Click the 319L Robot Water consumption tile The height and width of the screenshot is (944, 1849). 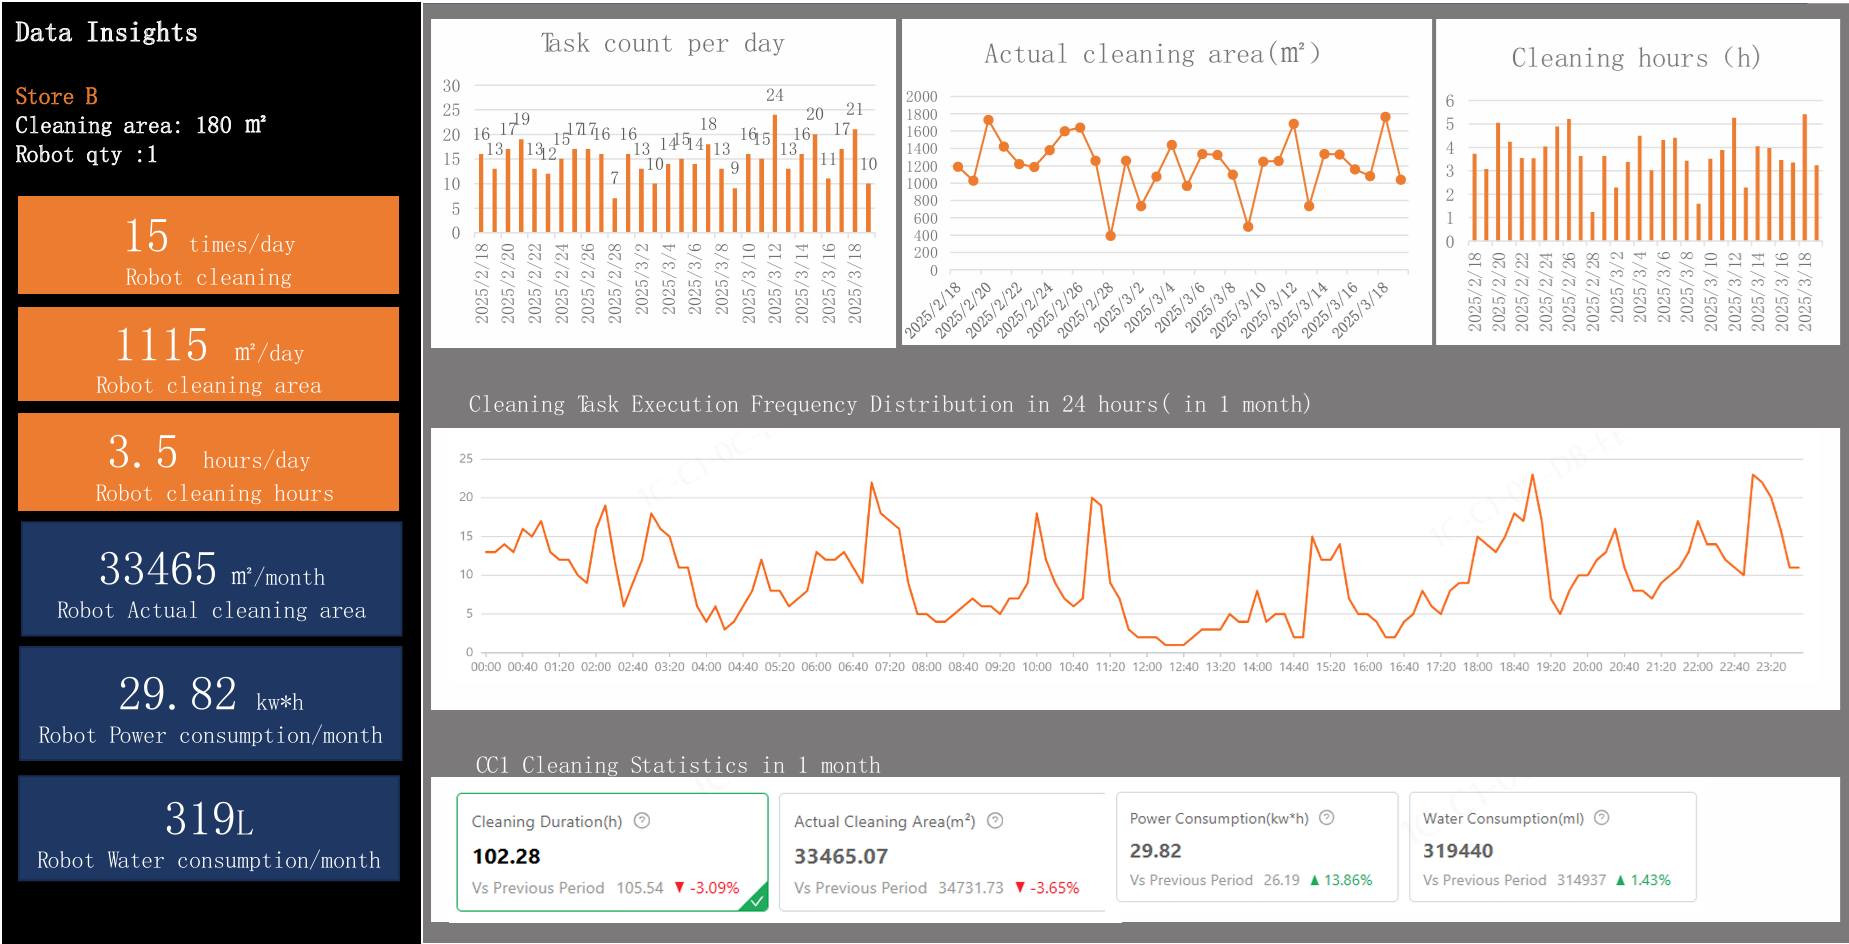pyautogui.click(x=209, y=829)
